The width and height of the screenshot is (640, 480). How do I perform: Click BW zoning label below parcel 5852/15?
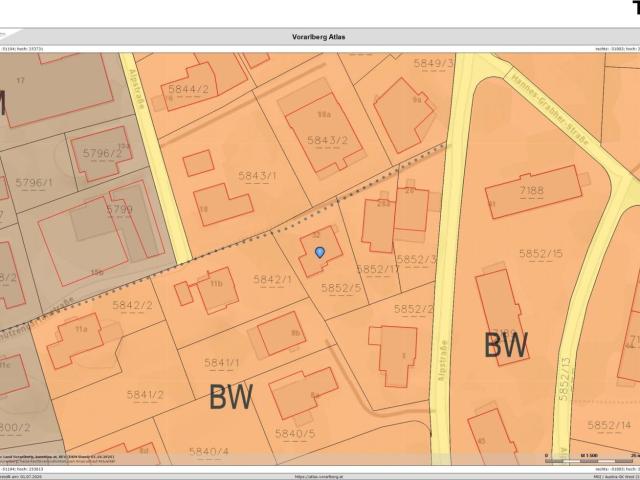pos(506,345)
